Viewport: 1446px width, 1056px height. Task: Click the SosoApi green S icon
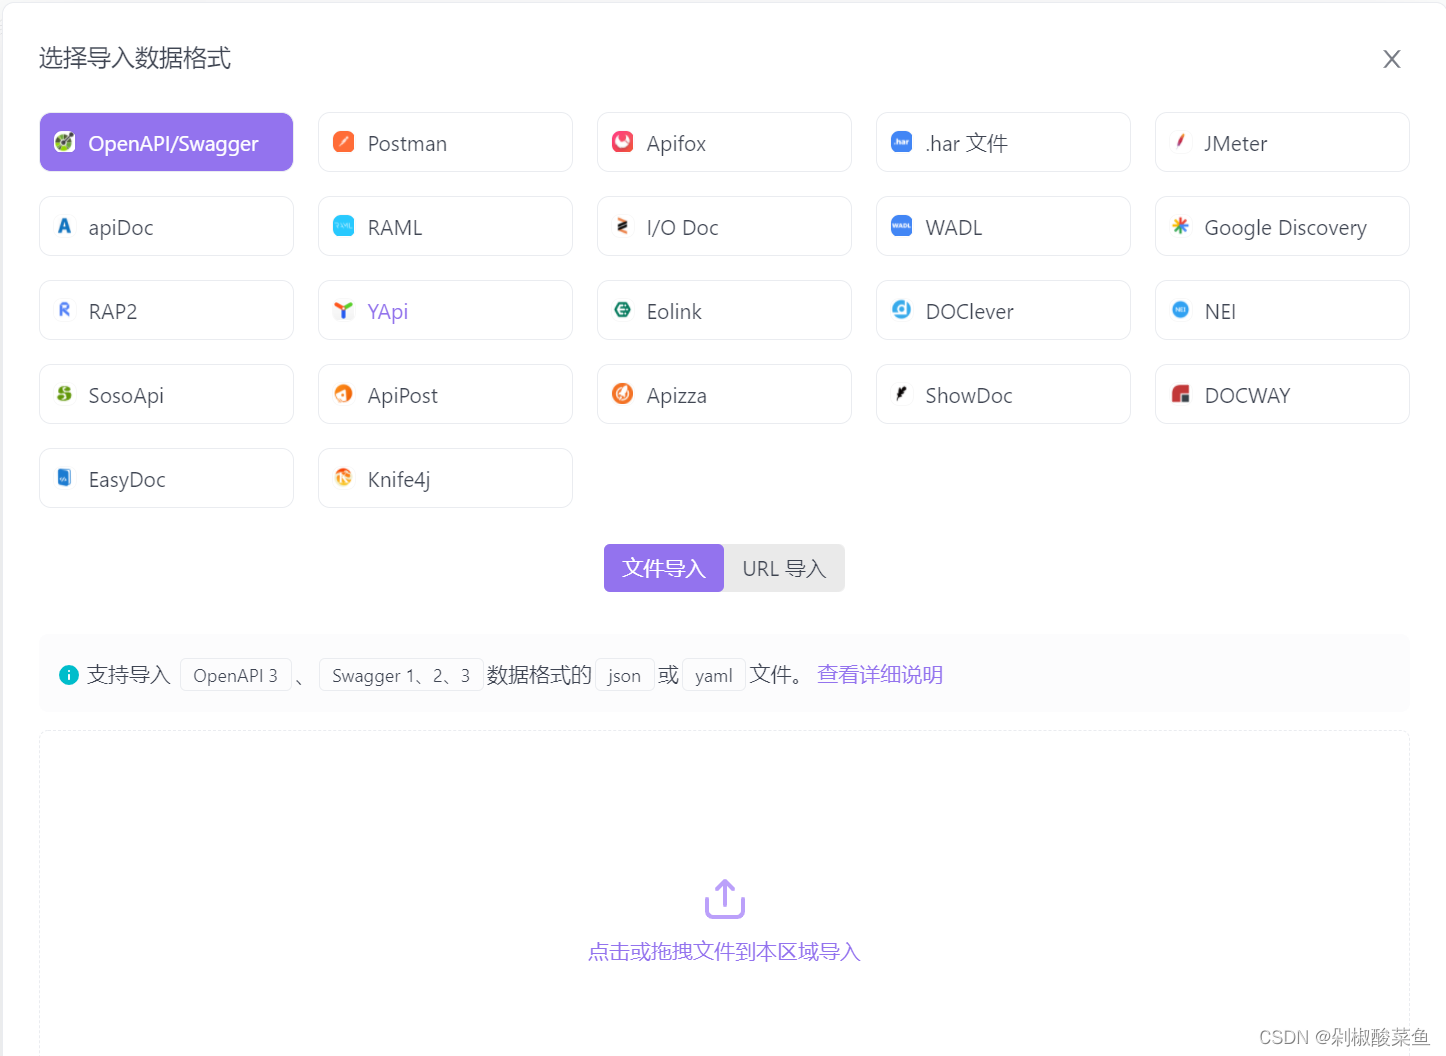[x=65, y=394]
